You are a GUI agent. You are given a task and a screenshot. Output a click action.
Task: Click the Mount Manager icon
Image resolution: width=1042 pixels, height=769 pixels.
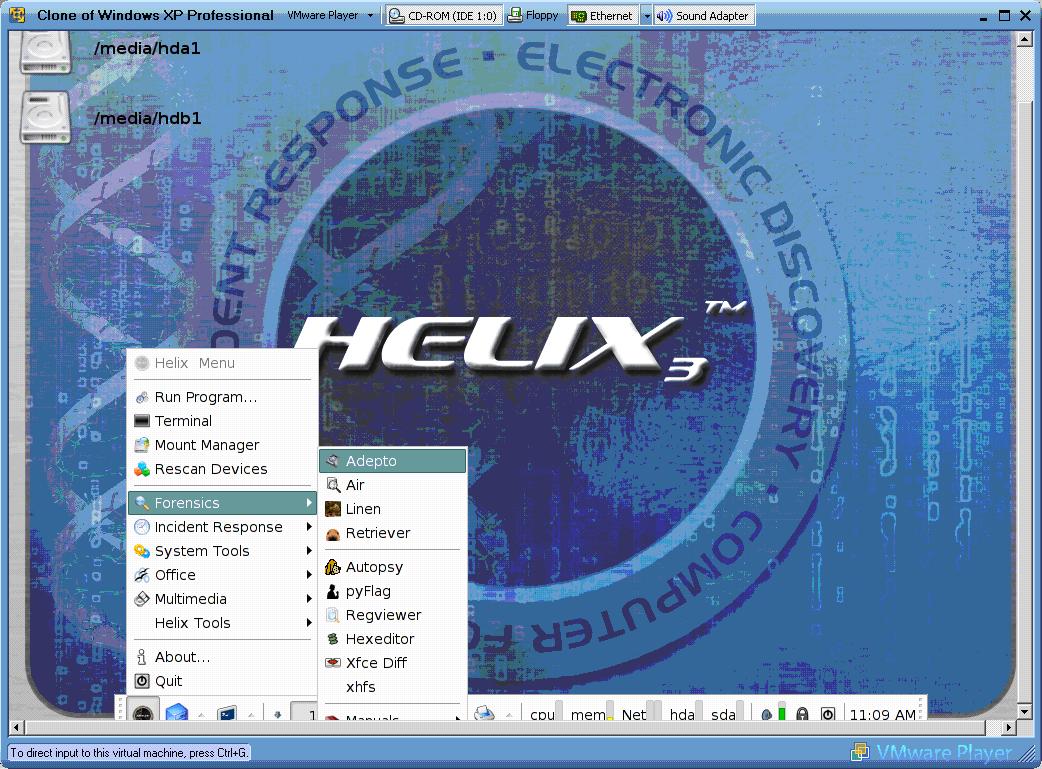[142, 445]
